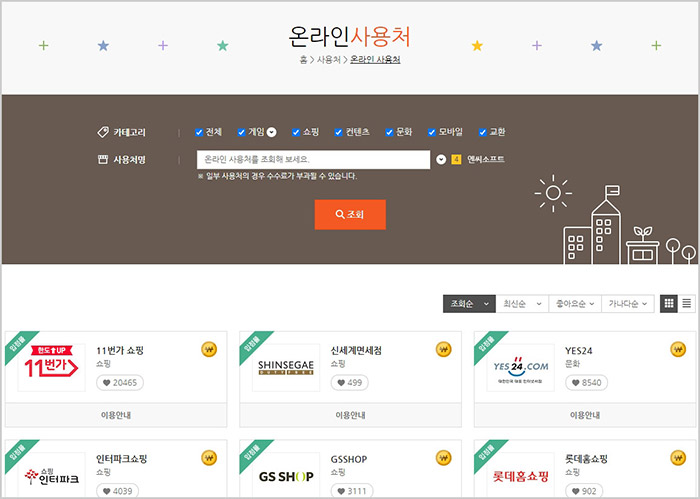The image size is (700, 499).
Task: Click the yellow rank 4 badge
Action: click(x=456, y=159)
